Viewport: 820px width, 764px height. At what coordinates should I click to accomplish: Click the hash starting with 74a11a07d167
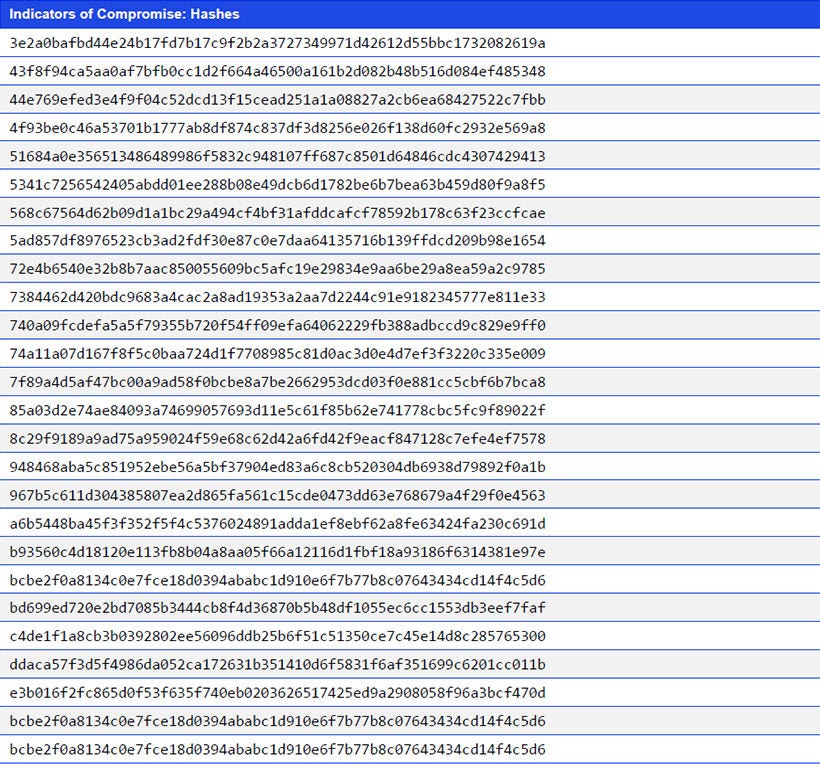(x=278, y=354)
